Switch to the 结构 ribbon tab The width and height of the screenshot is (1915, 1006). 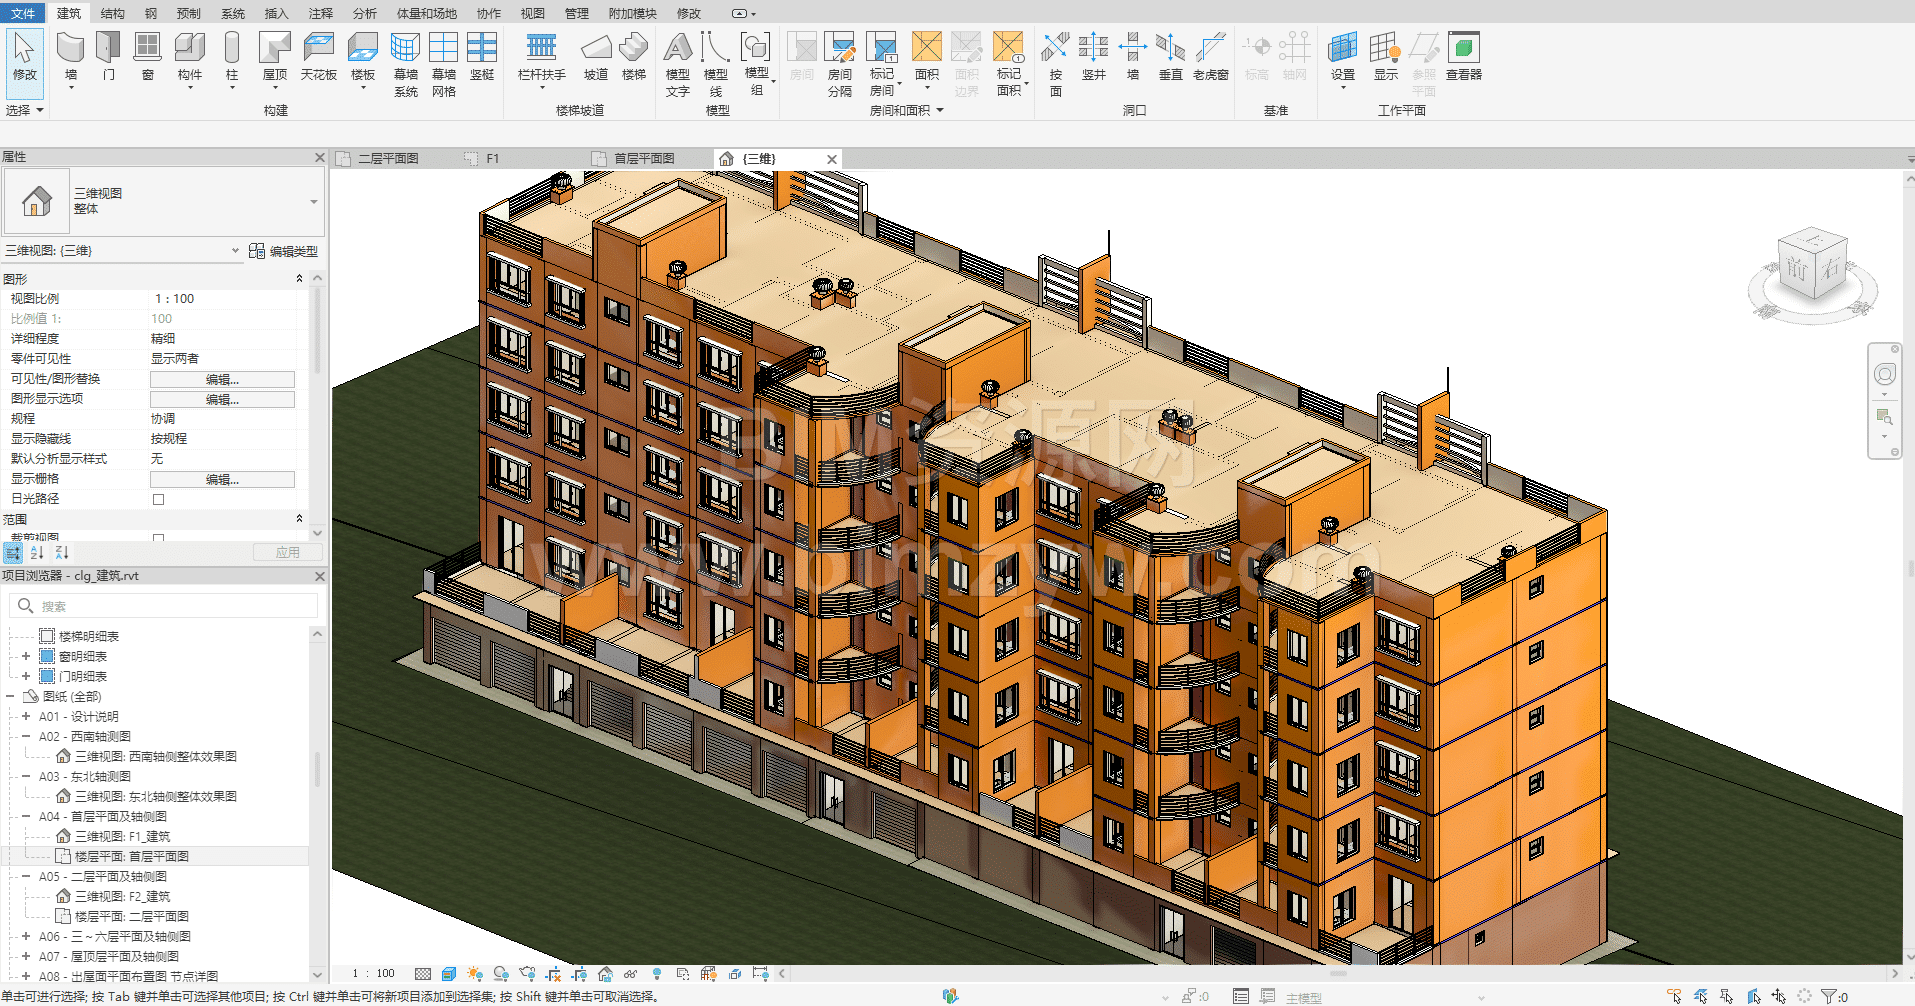113,13
